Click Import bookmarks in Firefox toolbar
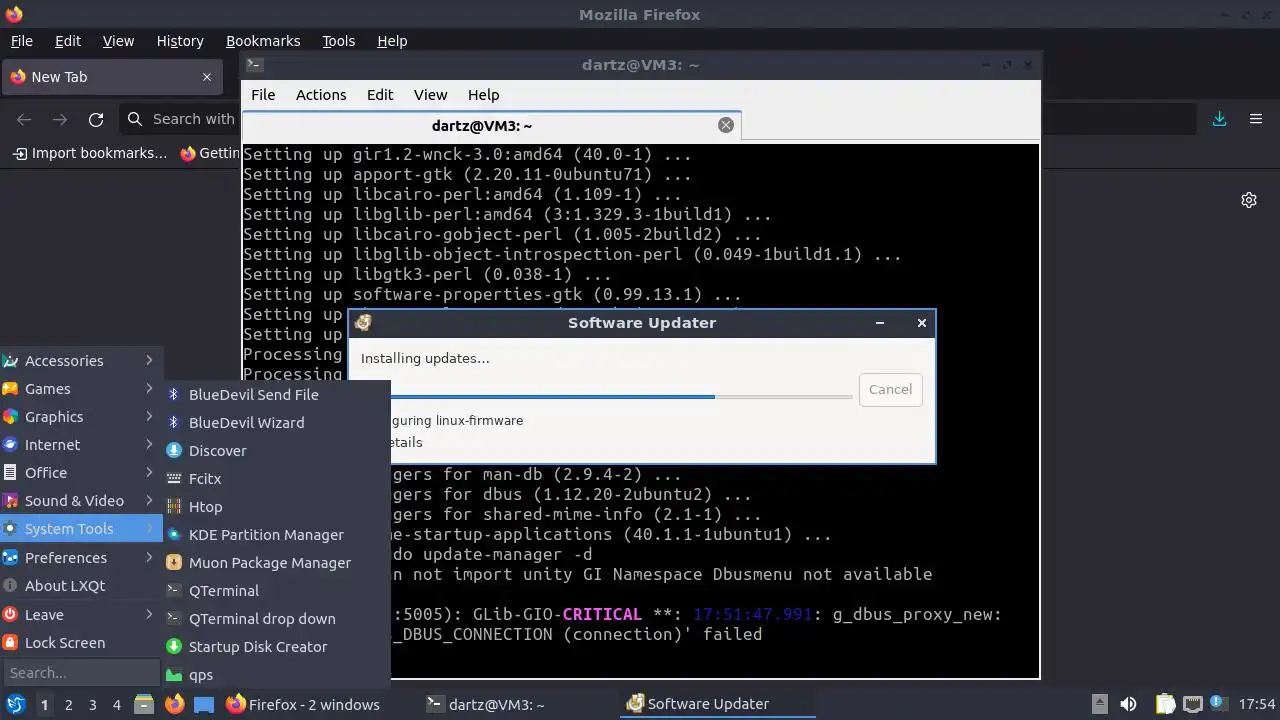 (x=90, y=153)
